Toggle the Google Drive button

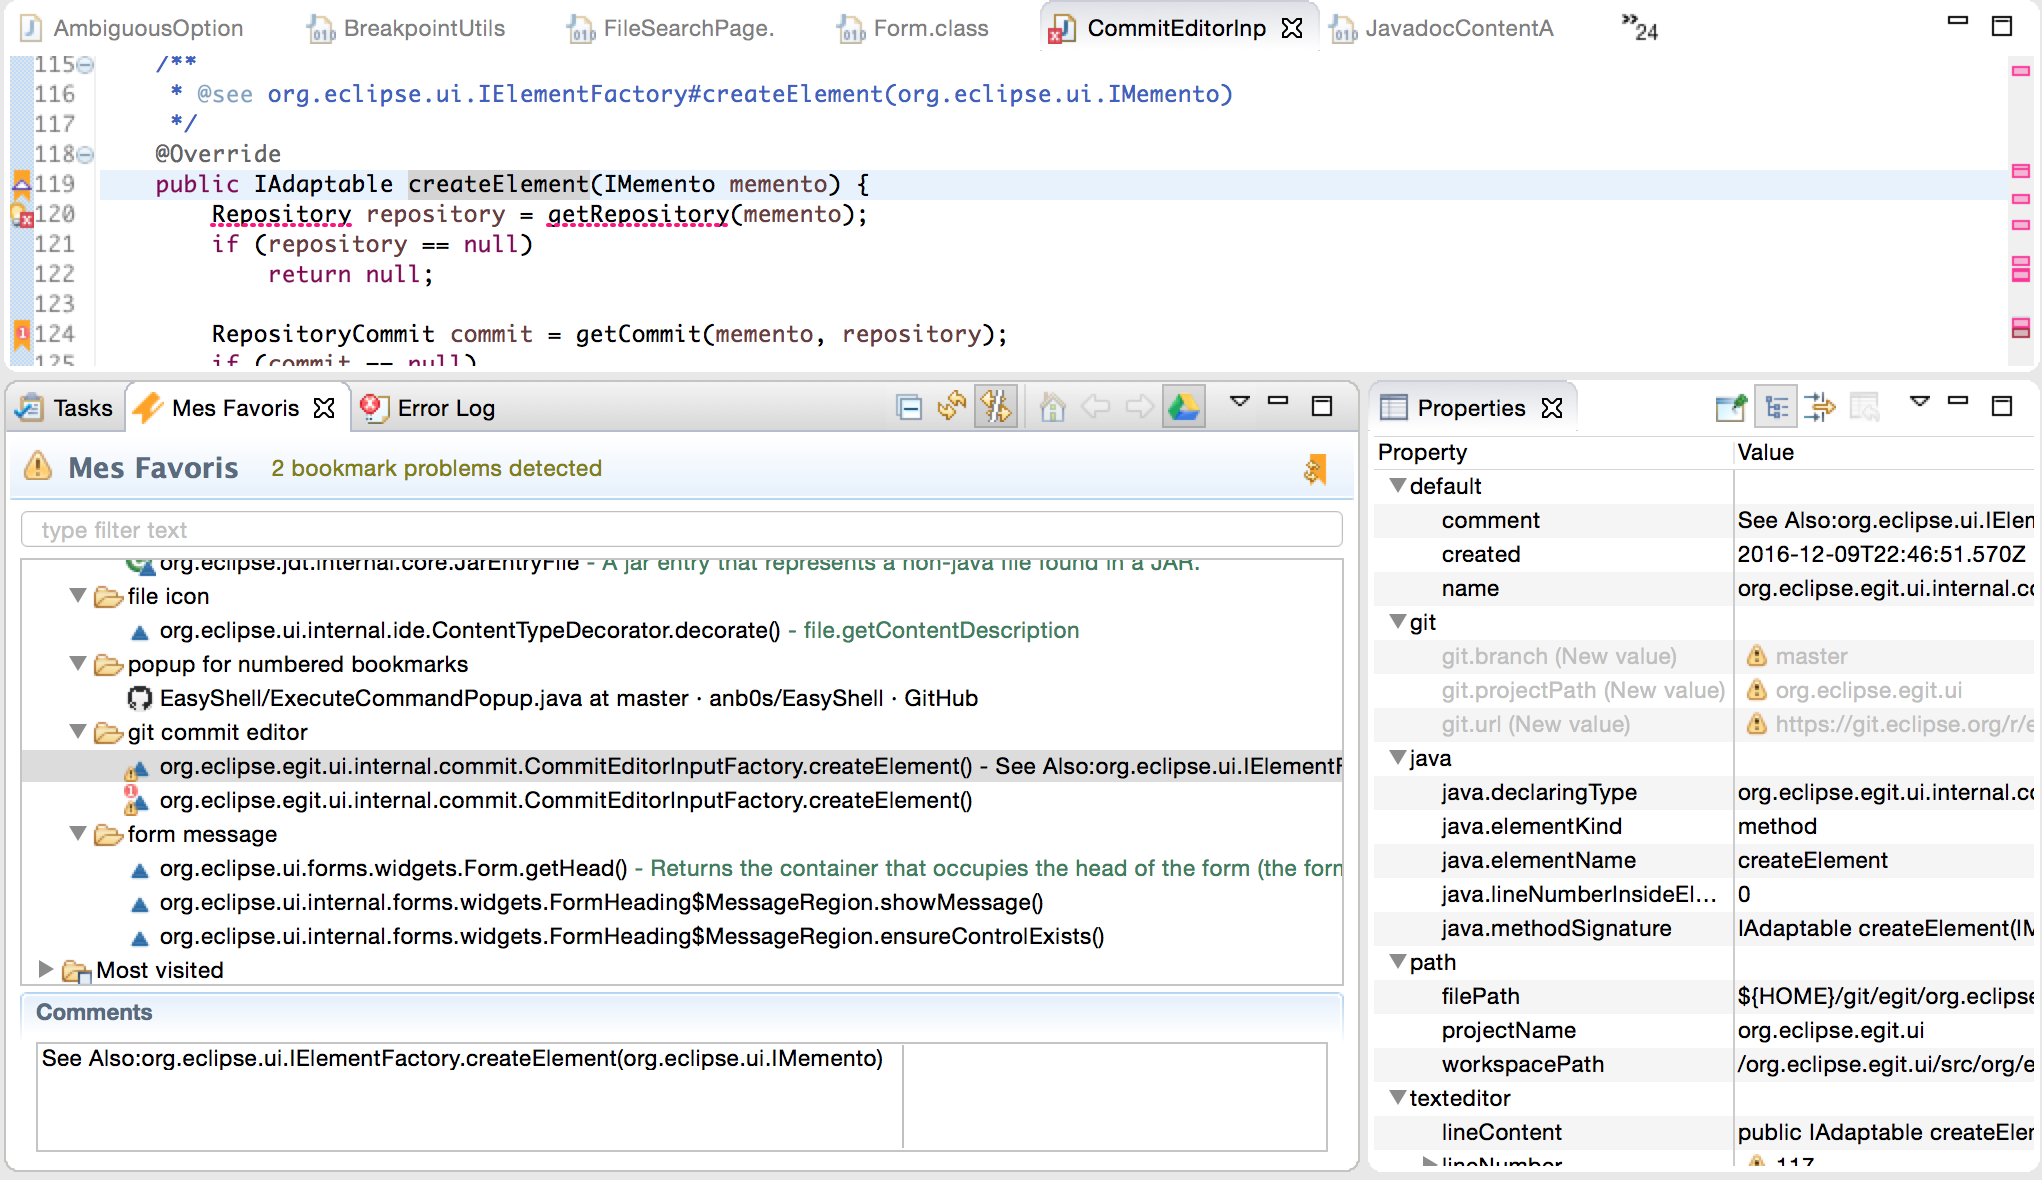pyautogui.click(x=1183, y=407)
